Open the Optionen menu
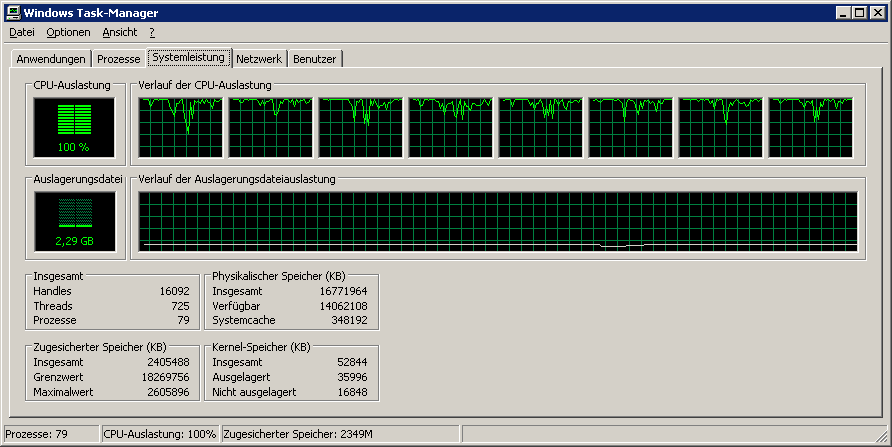892x447 pixels. (68, 33)
